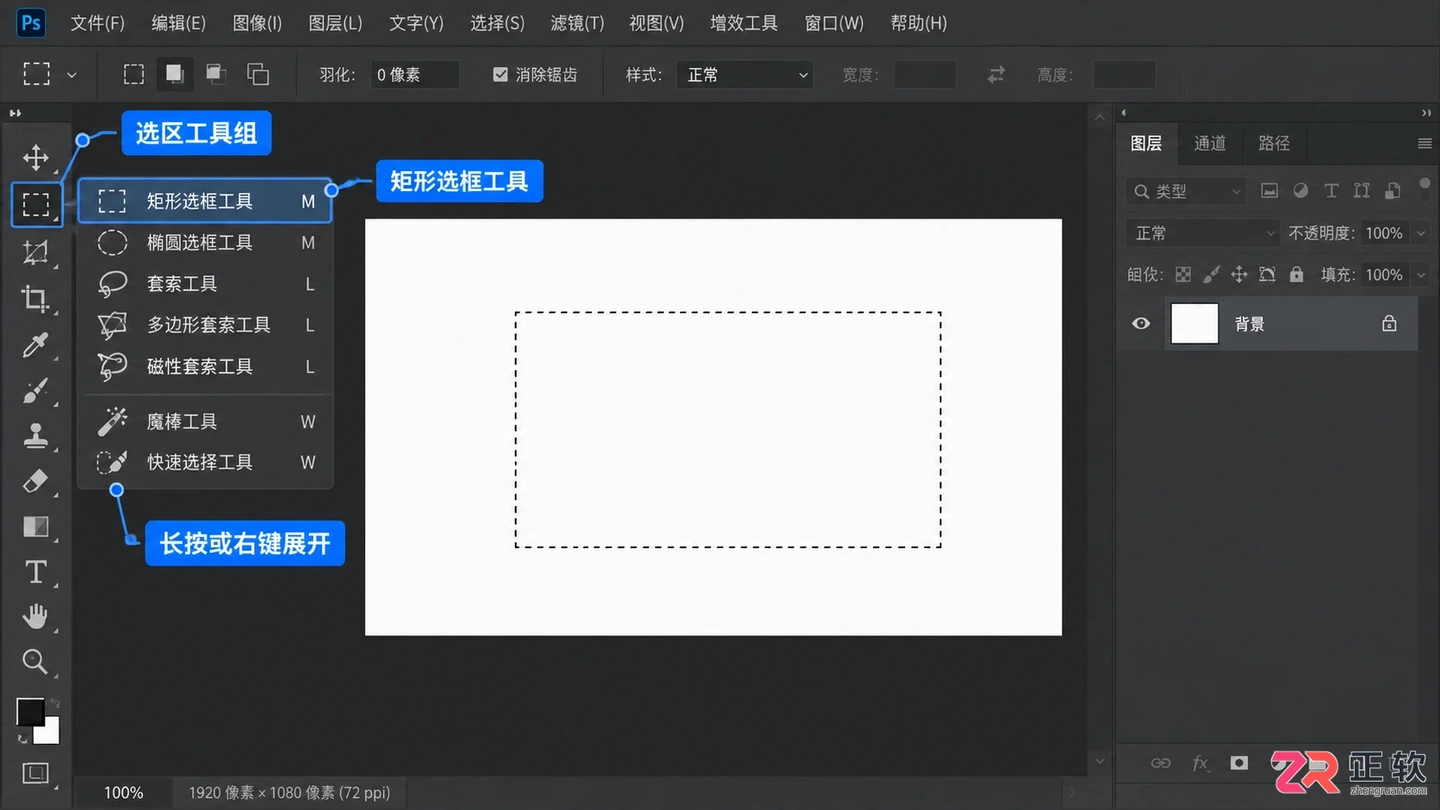
Task: Choose the intersect with selection mode button
Action: 258,74
